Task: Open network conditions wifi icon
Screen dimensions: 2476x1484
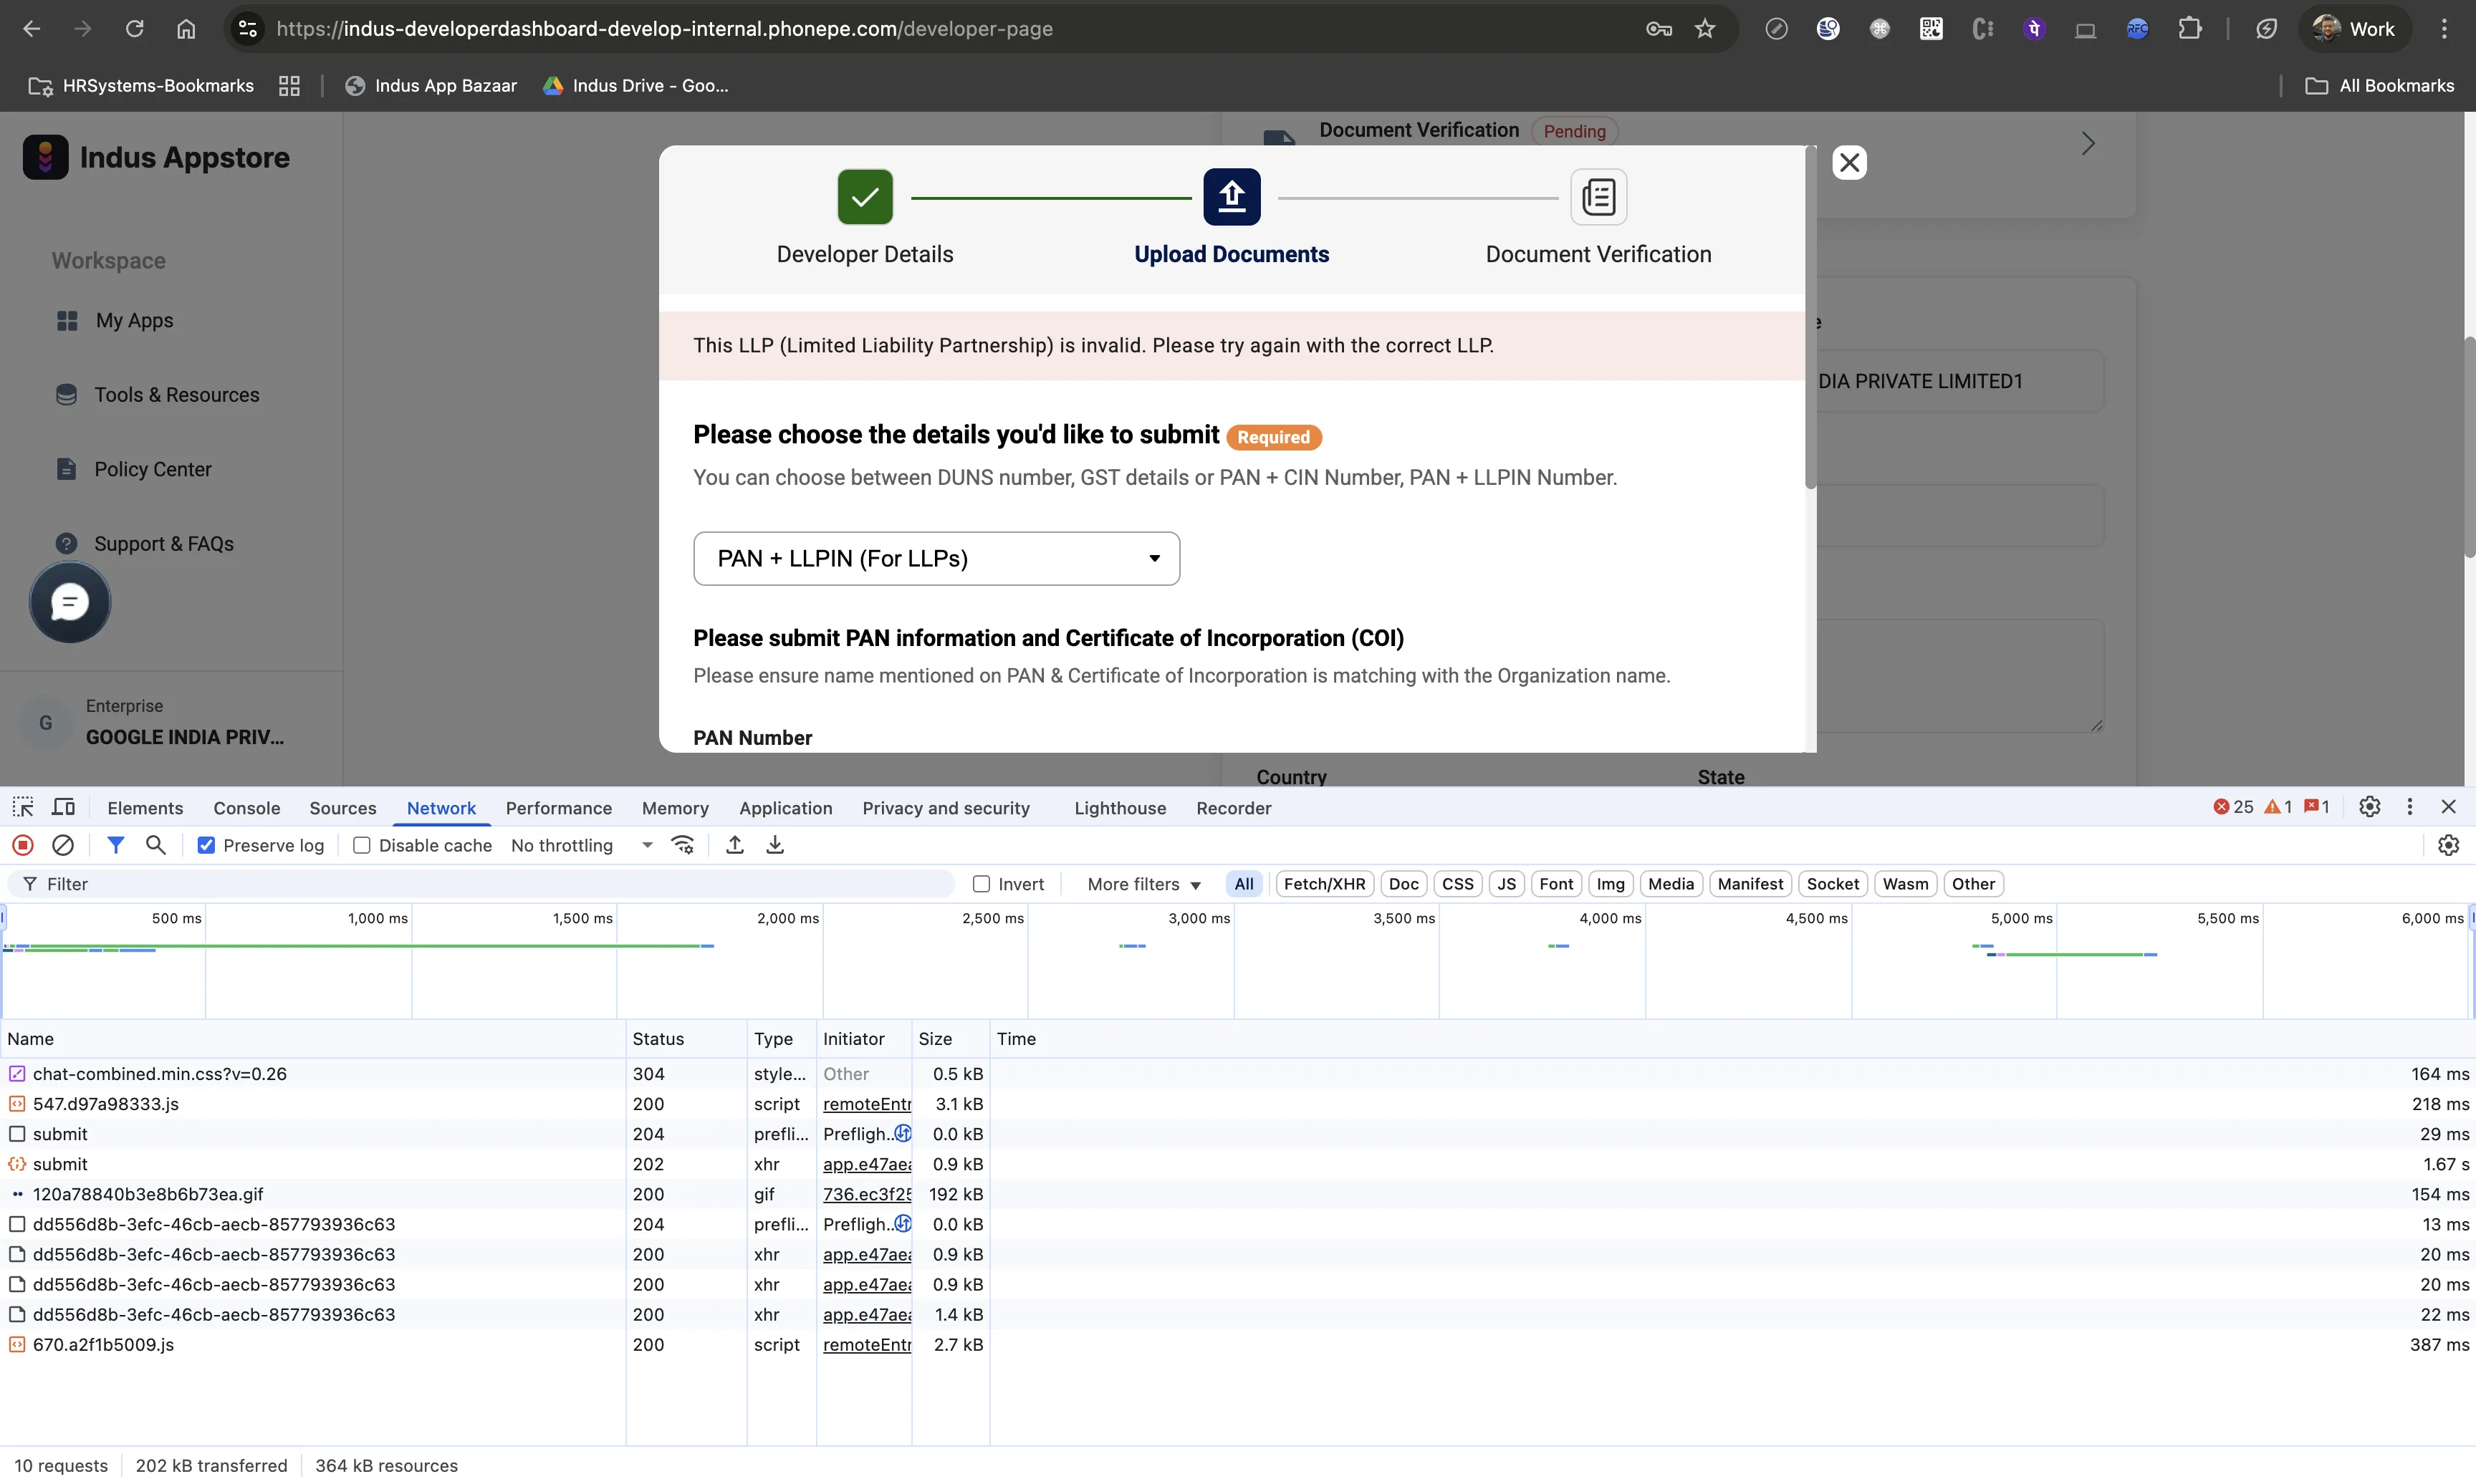Action: (683, 845)
